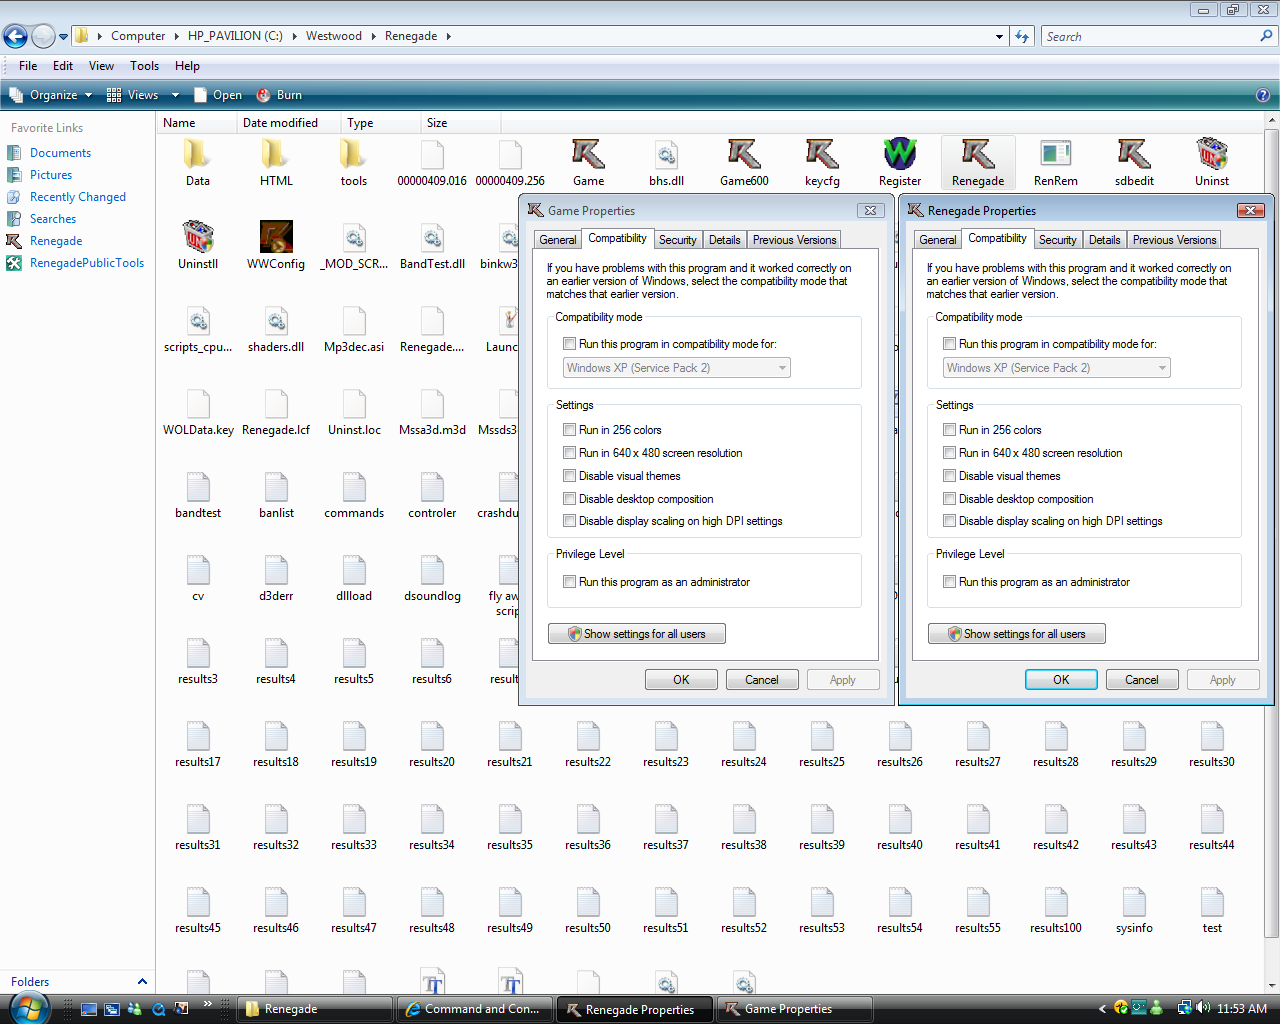Select the RenRem application icon

click(1055, 155)
